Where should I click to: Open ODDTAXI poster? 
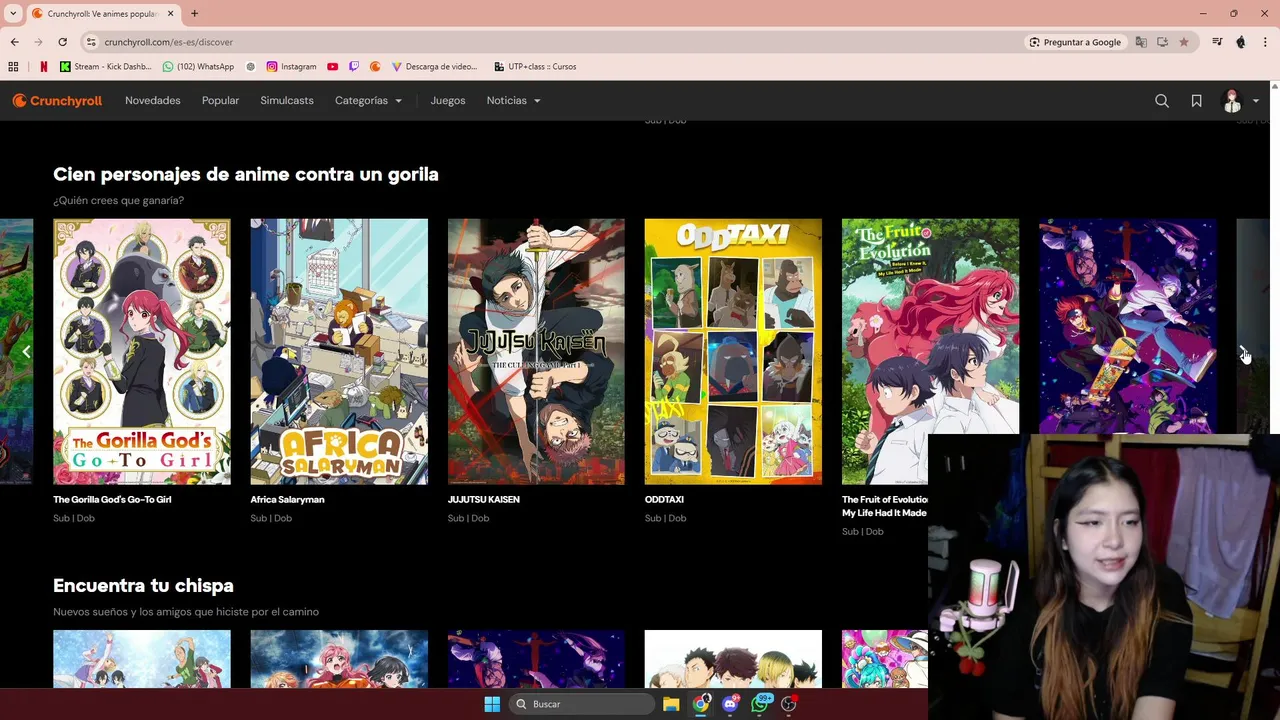point(733,352)
